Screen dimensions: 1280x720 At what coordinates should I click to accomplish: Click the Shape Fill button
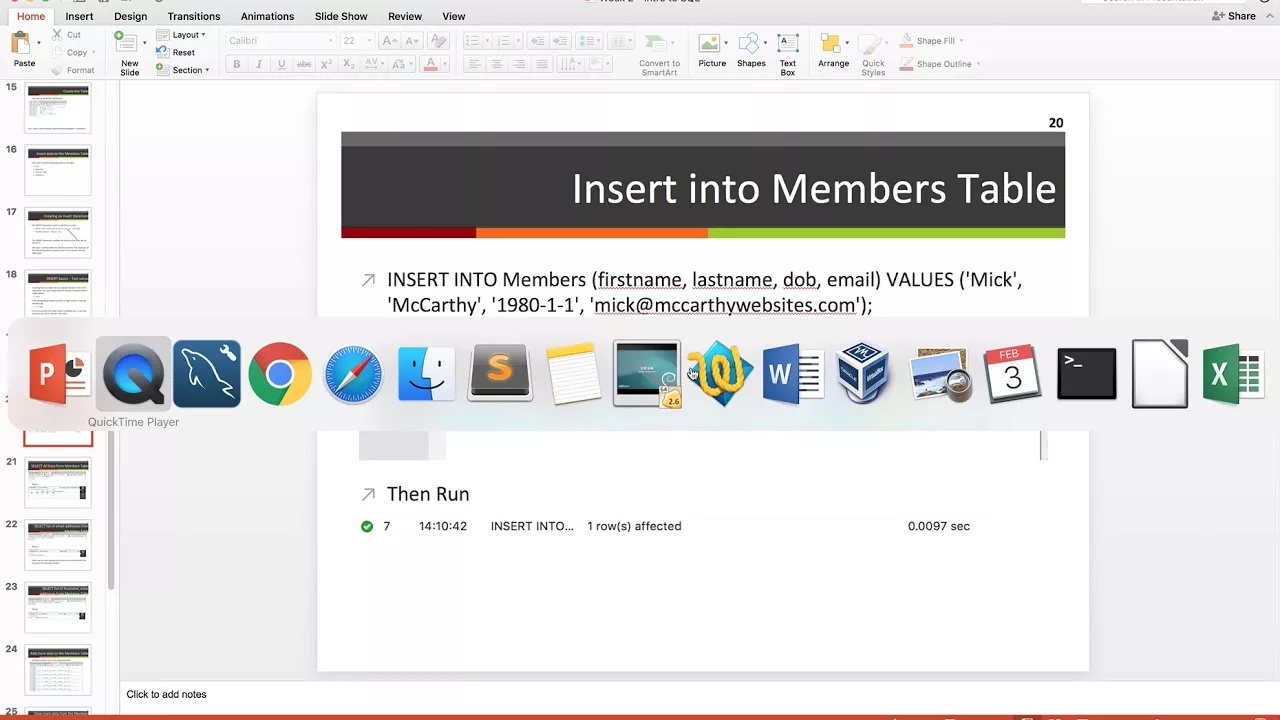(x=927, y=41)
